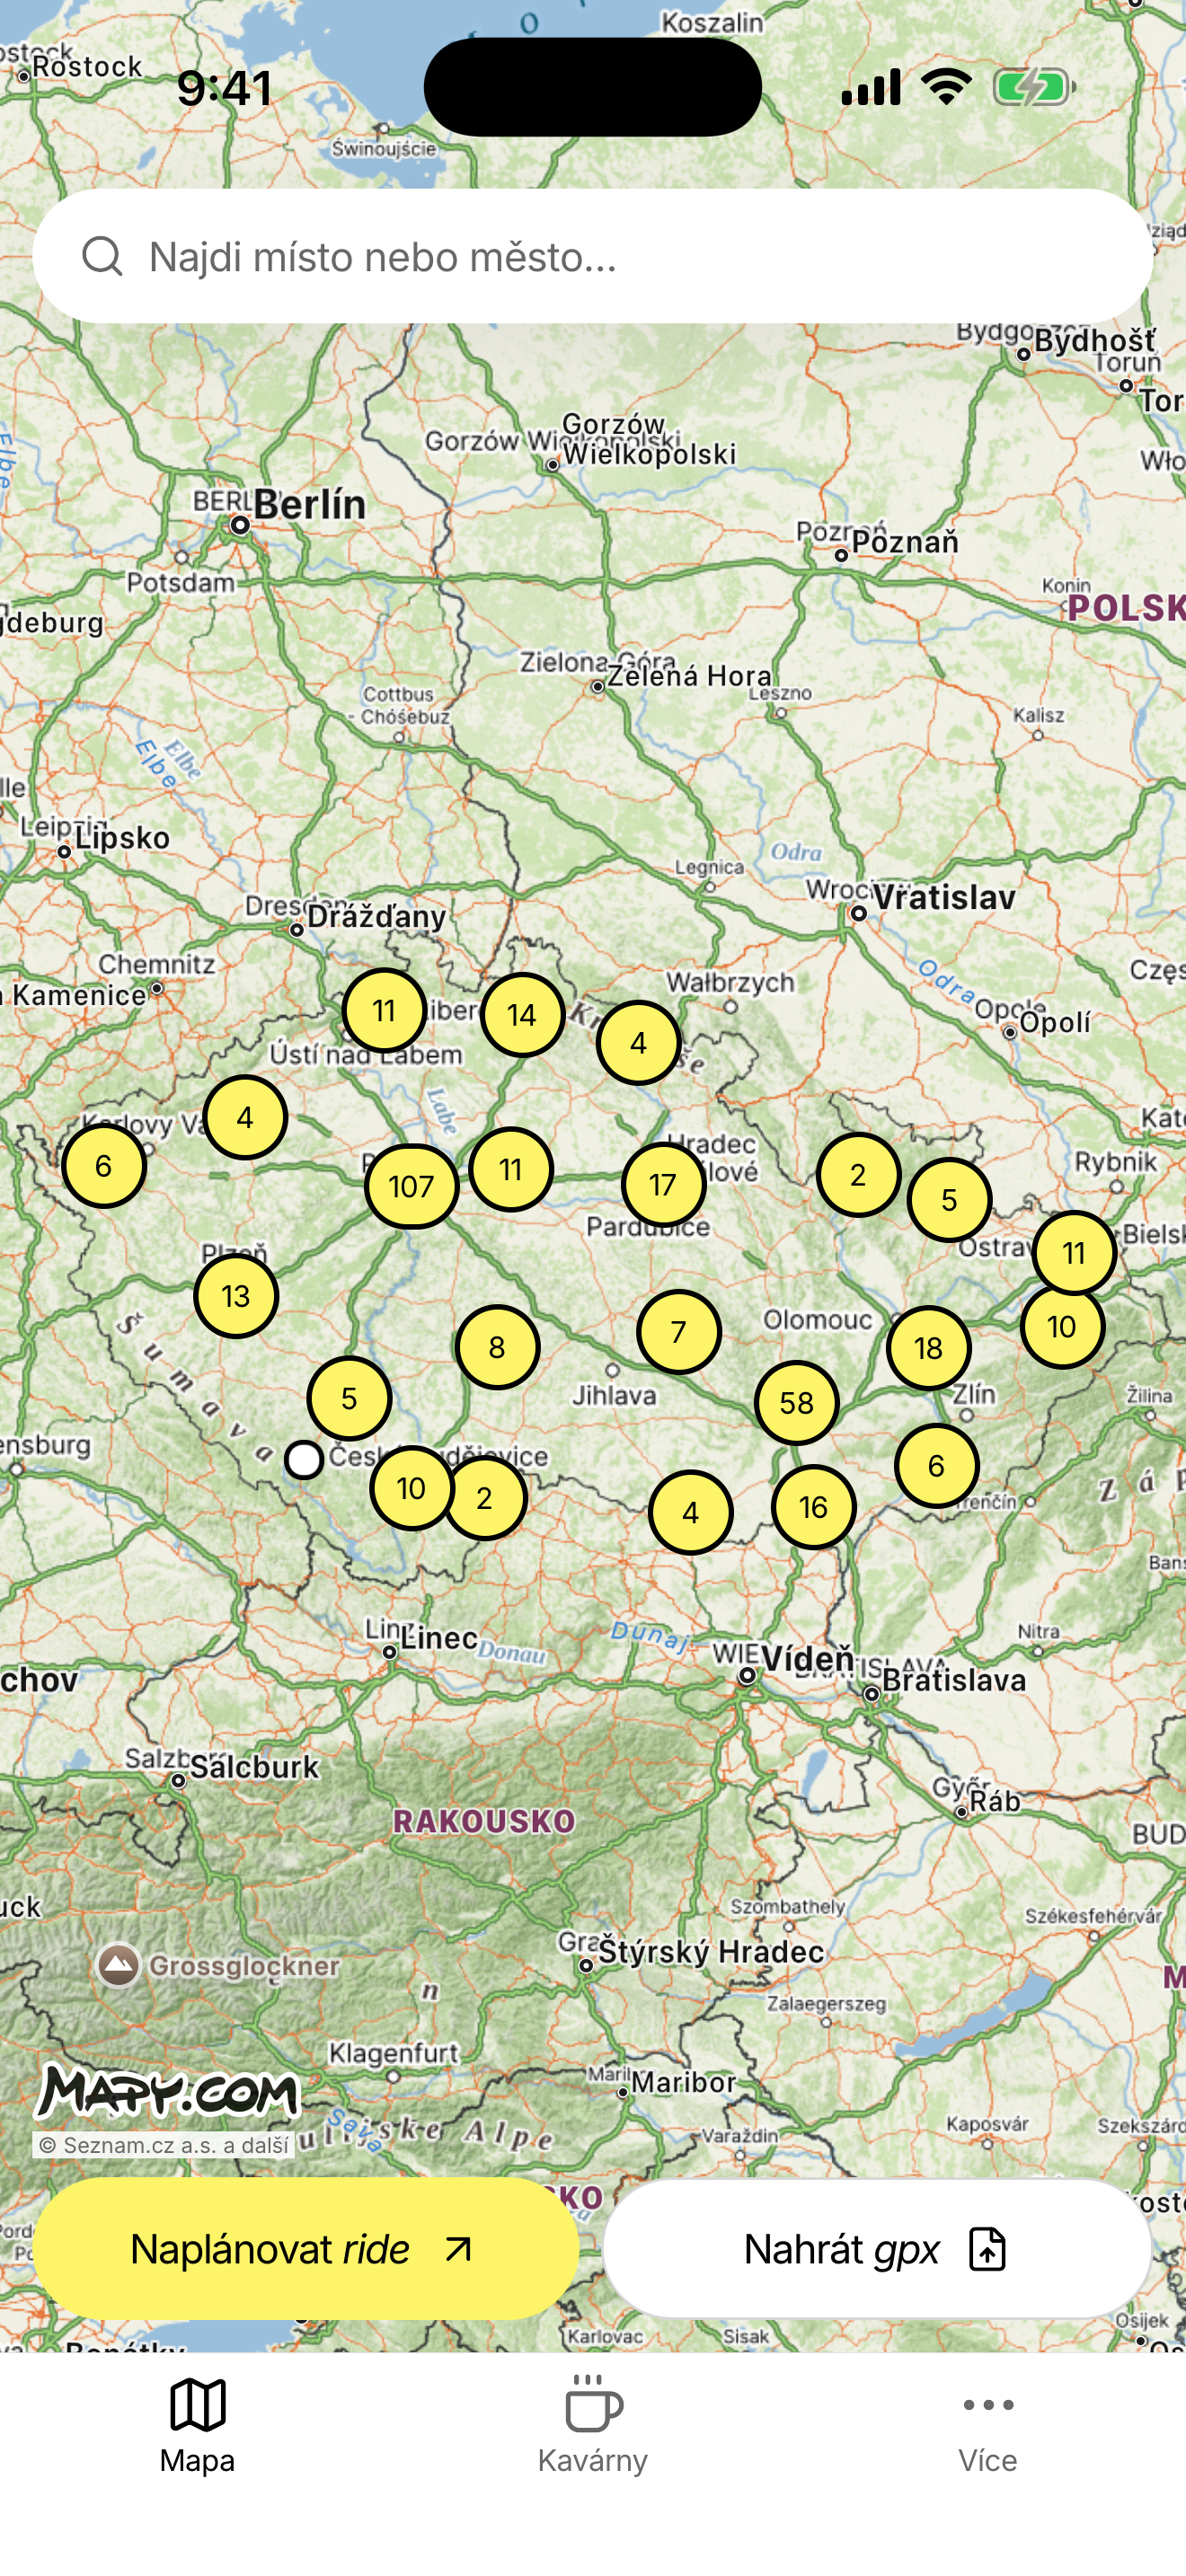Screen dimensions: 1186x2576
Task: Tap the search field 'Najdi místo nebo město...'
Action: point(592,256)
